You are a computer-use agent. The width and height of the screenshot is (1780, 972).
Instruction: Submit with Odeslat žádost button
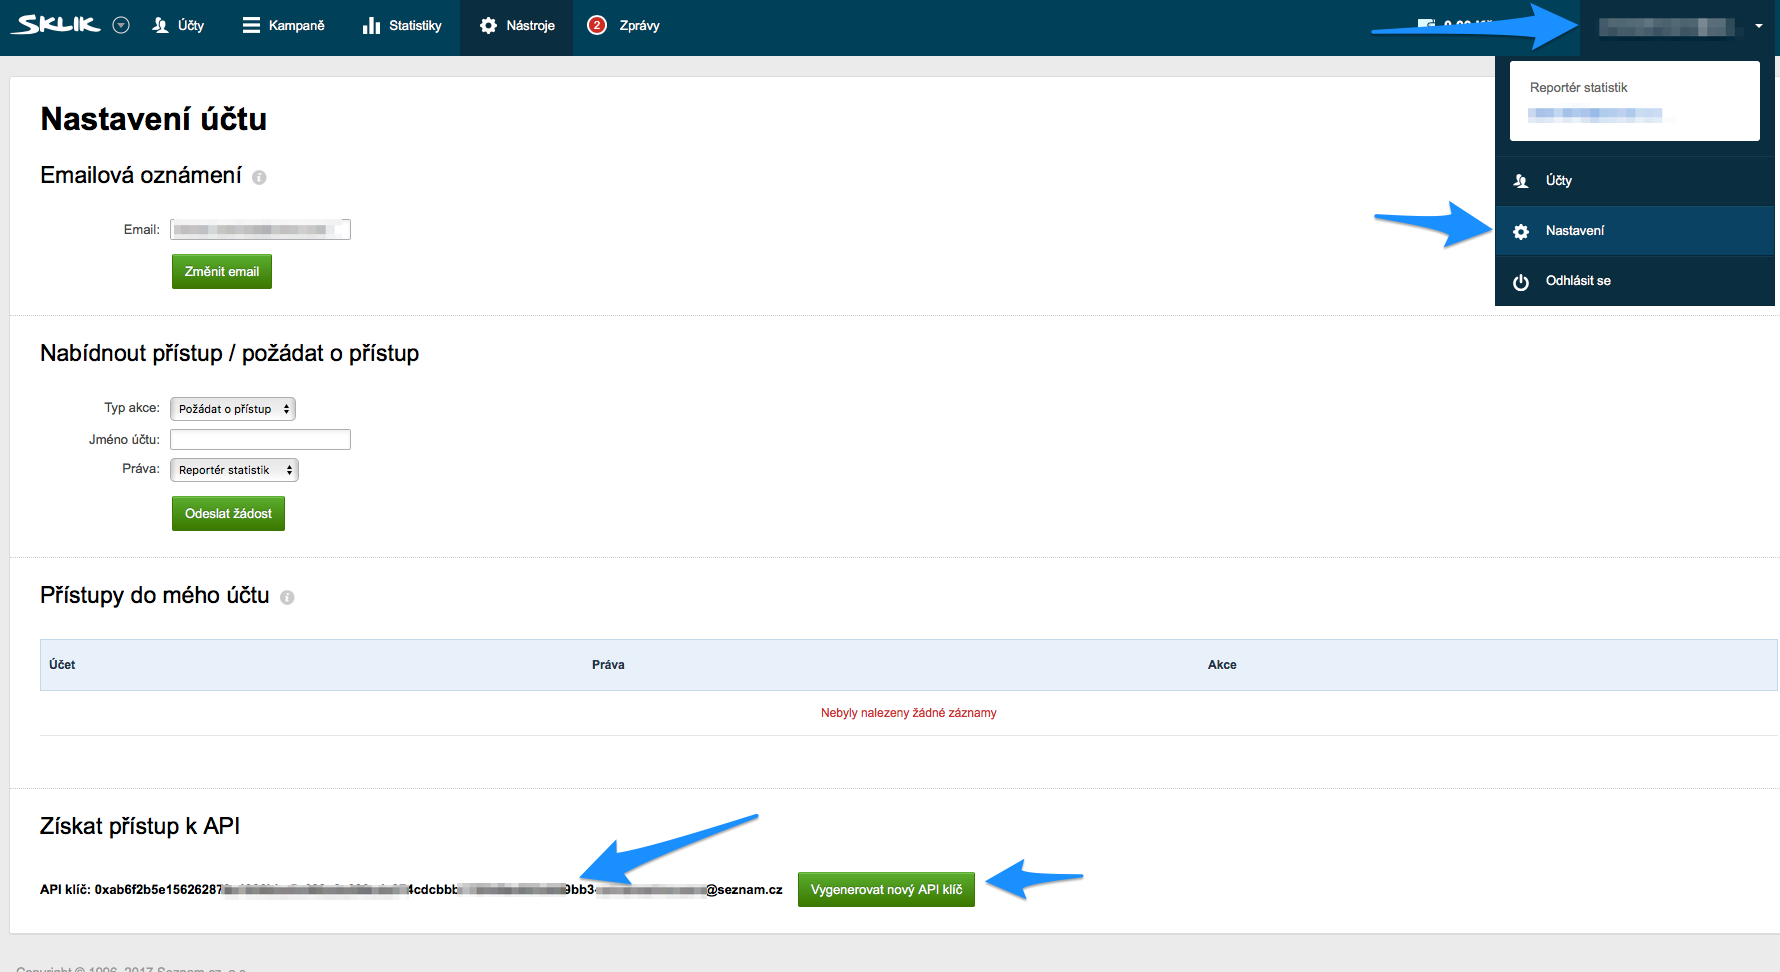pyautogui.click(x=228, y=514)
